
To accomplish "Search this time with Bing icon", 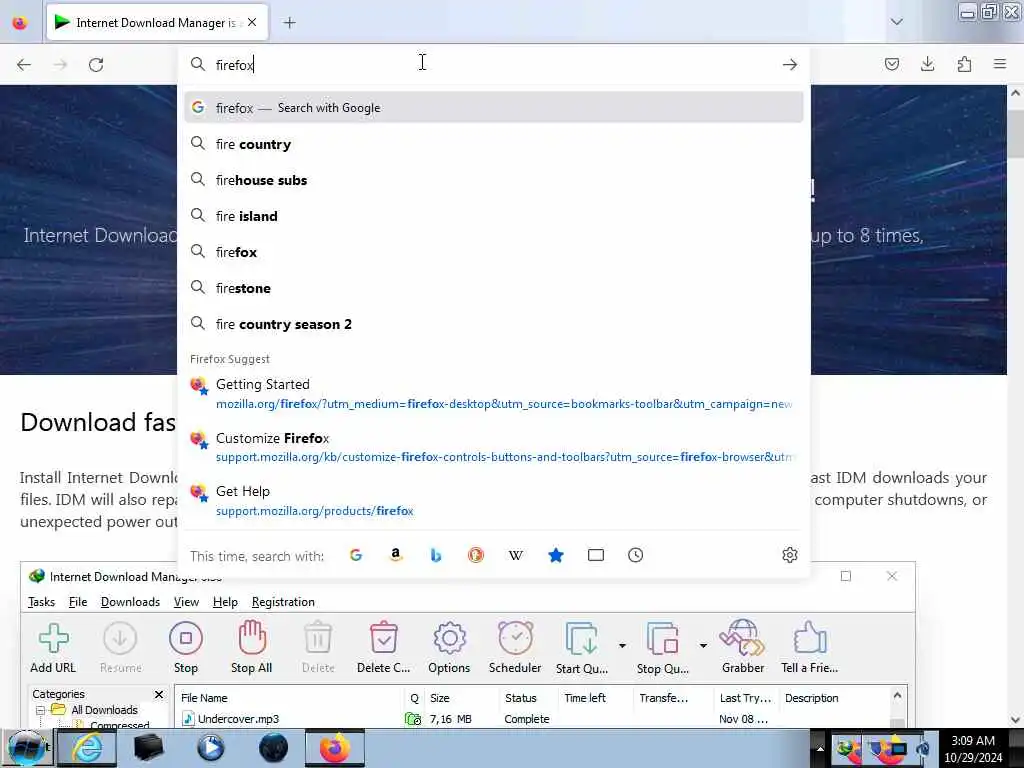I will (x=436, y=555).
